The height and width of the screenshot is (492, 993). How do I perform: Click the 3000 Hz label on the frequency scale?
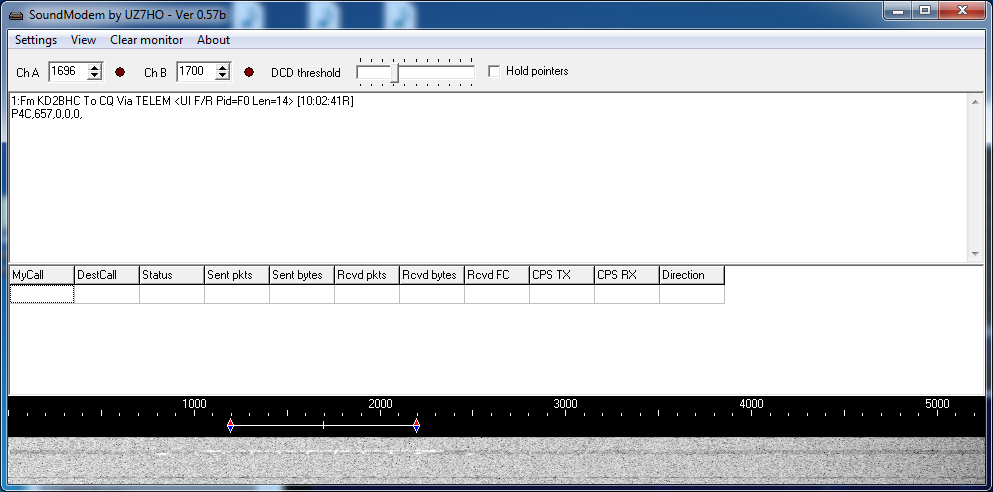click(x=565, y=404)
